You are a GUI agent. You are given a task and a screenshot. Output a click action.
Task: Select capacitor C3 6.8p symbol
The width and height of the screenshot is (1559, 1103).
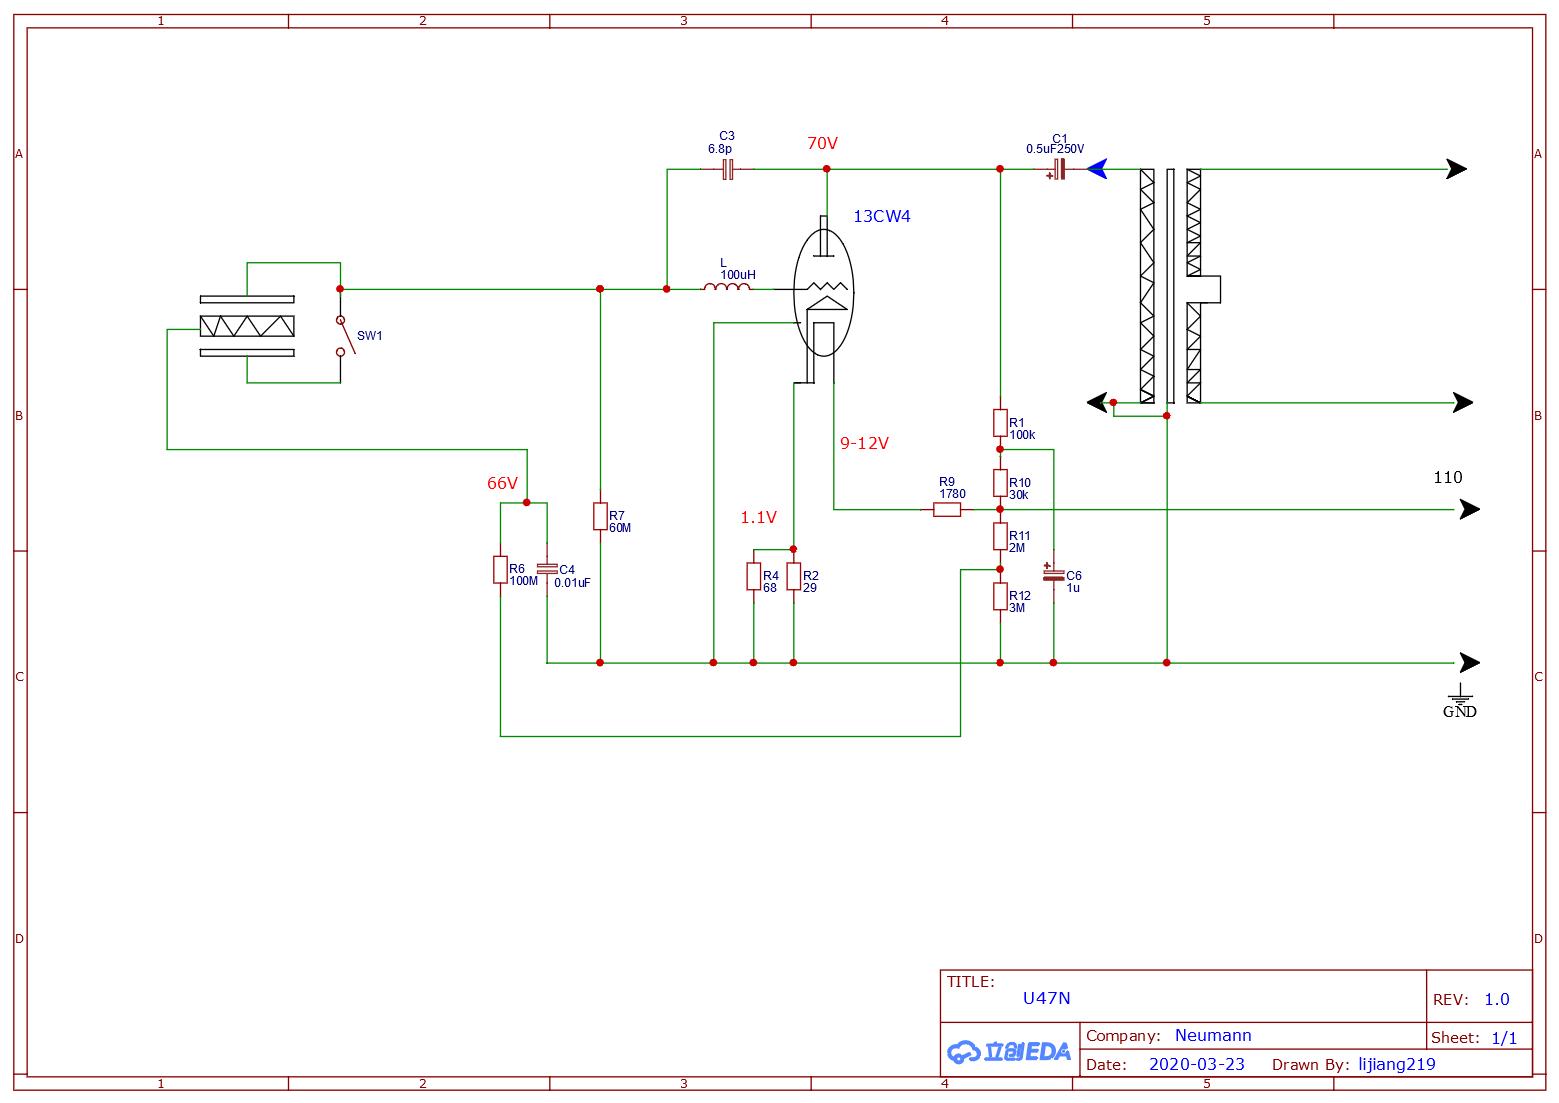pyautogui.click(x=728, y=170)
